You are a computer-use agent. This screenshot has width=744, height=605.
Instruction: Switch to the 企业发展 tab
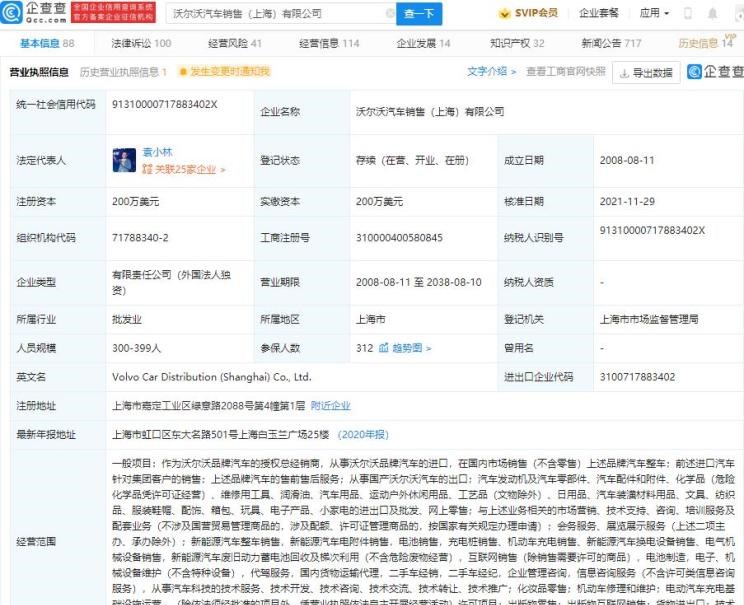pos(423,43)
